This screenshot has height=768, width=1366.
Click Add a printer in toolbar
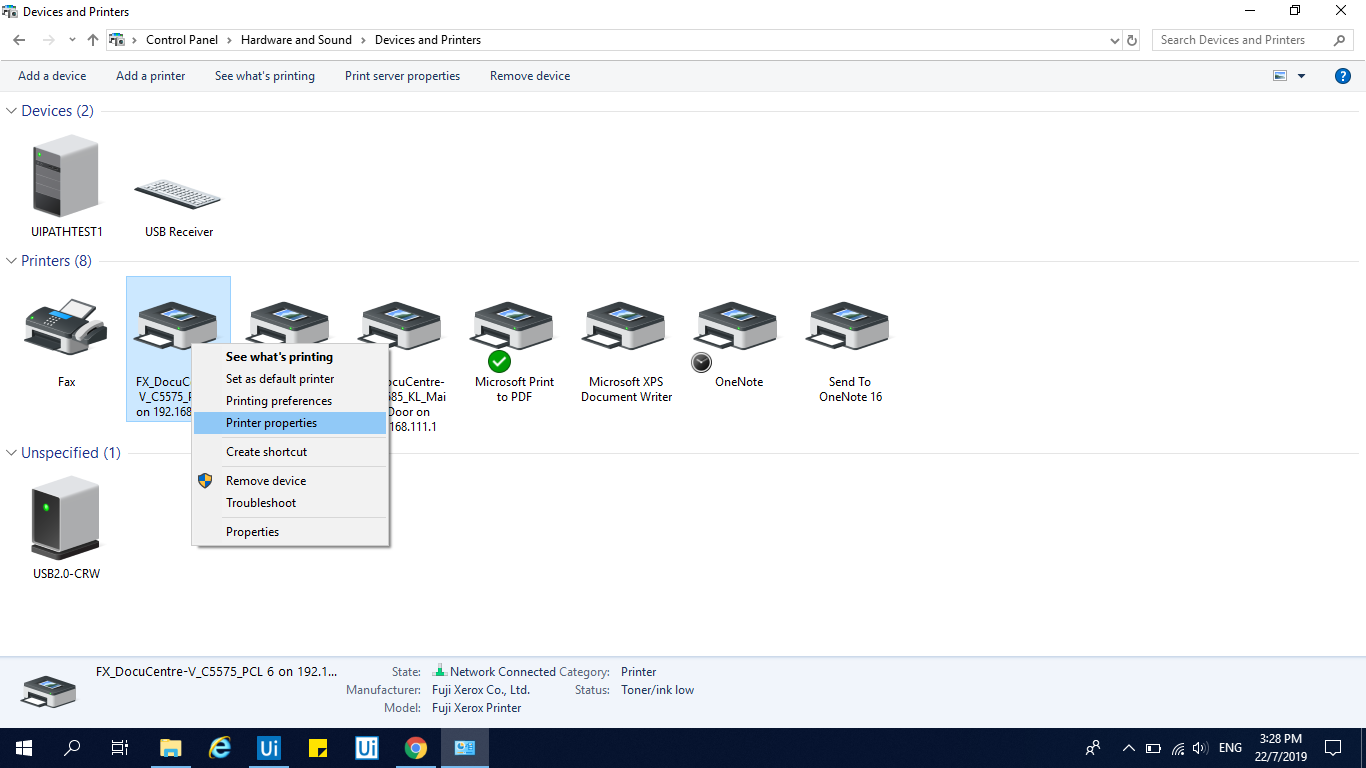tap(151, 76)
